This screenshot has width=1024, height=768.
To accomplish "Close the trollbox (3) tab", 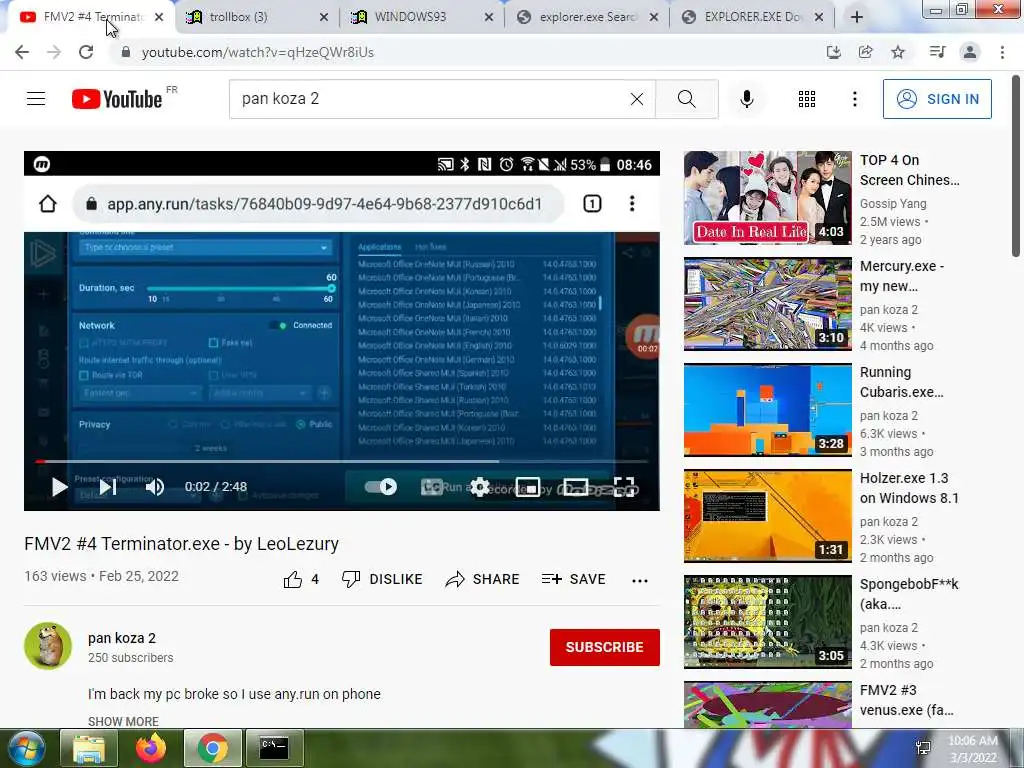I will pos(323,18).
